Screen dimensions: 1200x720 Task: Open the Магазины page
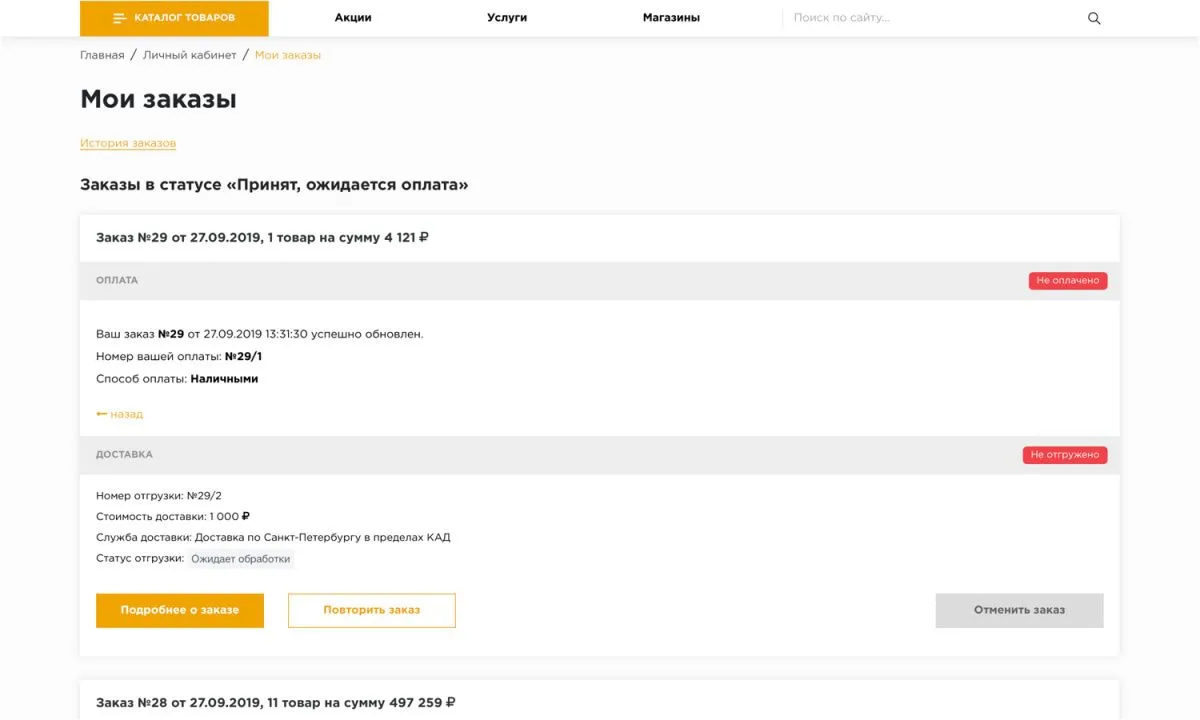click(671, 18)
